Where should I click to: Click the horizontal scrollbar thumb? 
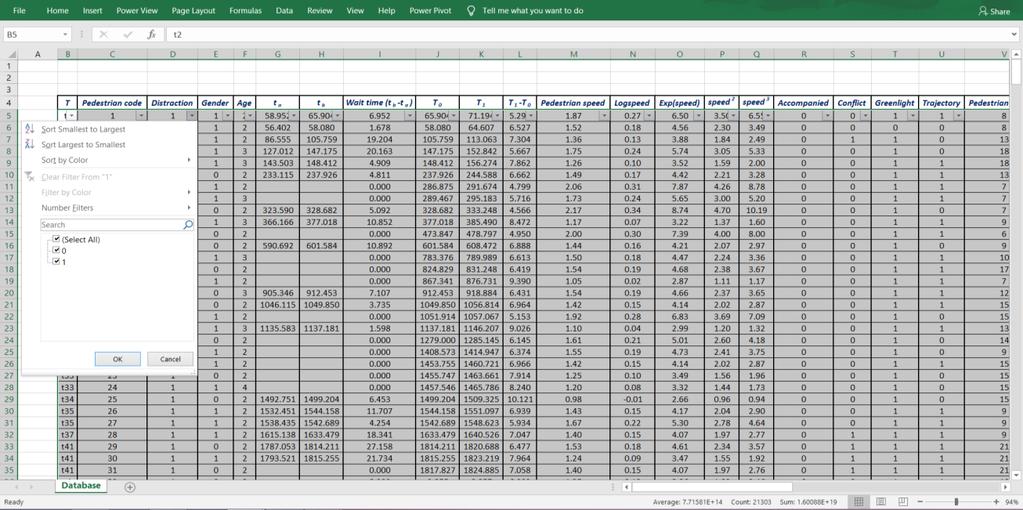point(712,487)
